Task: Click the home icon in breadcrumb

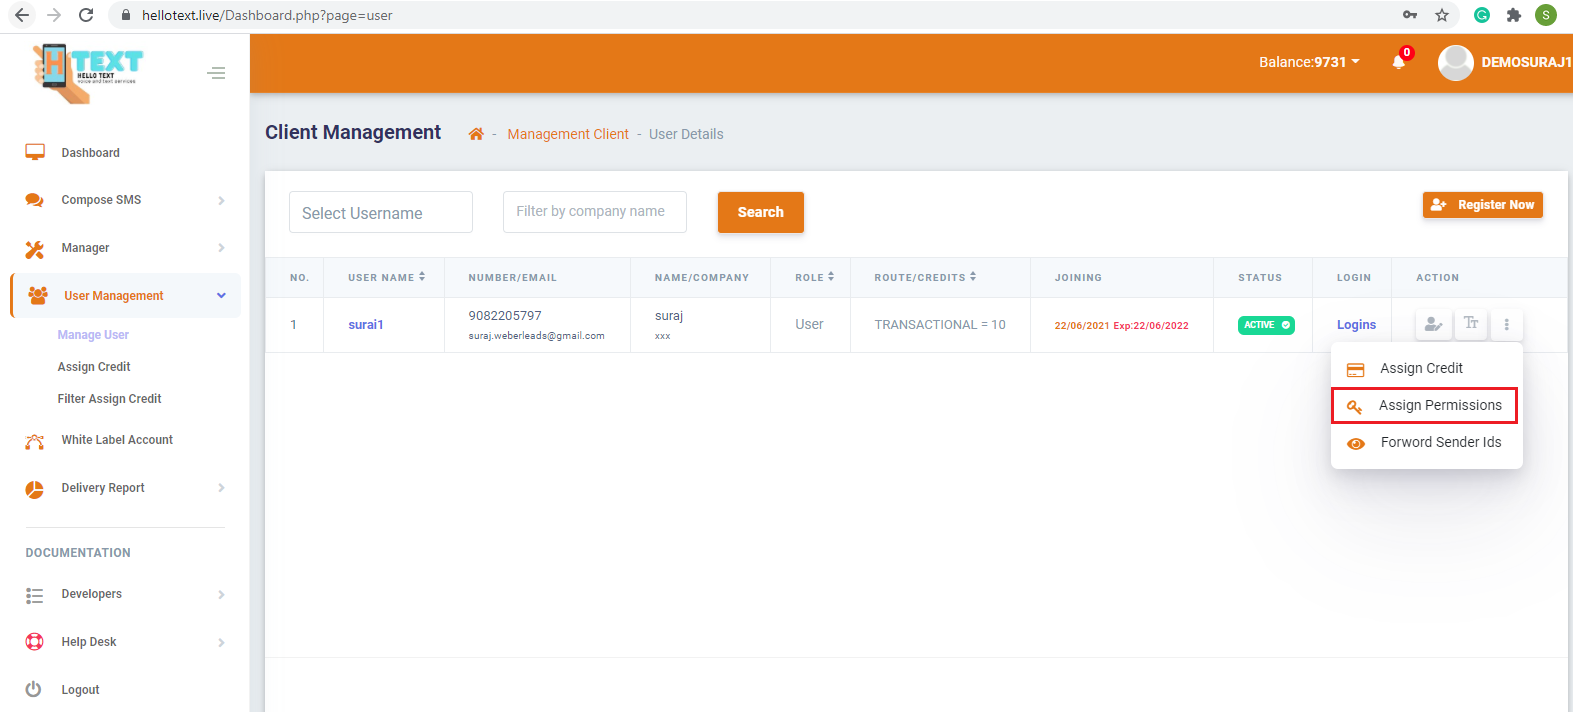Action: pos(476,134)
